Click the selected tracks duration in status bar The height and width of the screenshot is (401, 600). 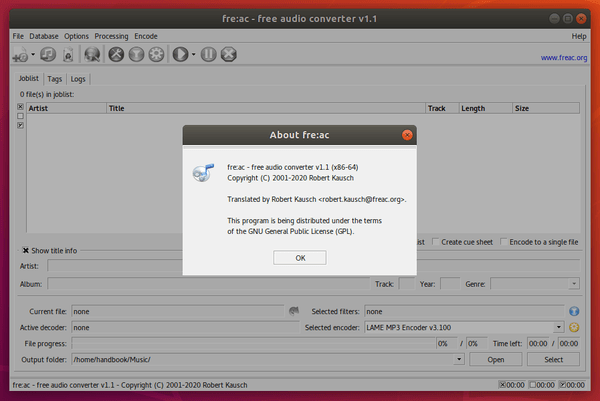tap(512, 385)
